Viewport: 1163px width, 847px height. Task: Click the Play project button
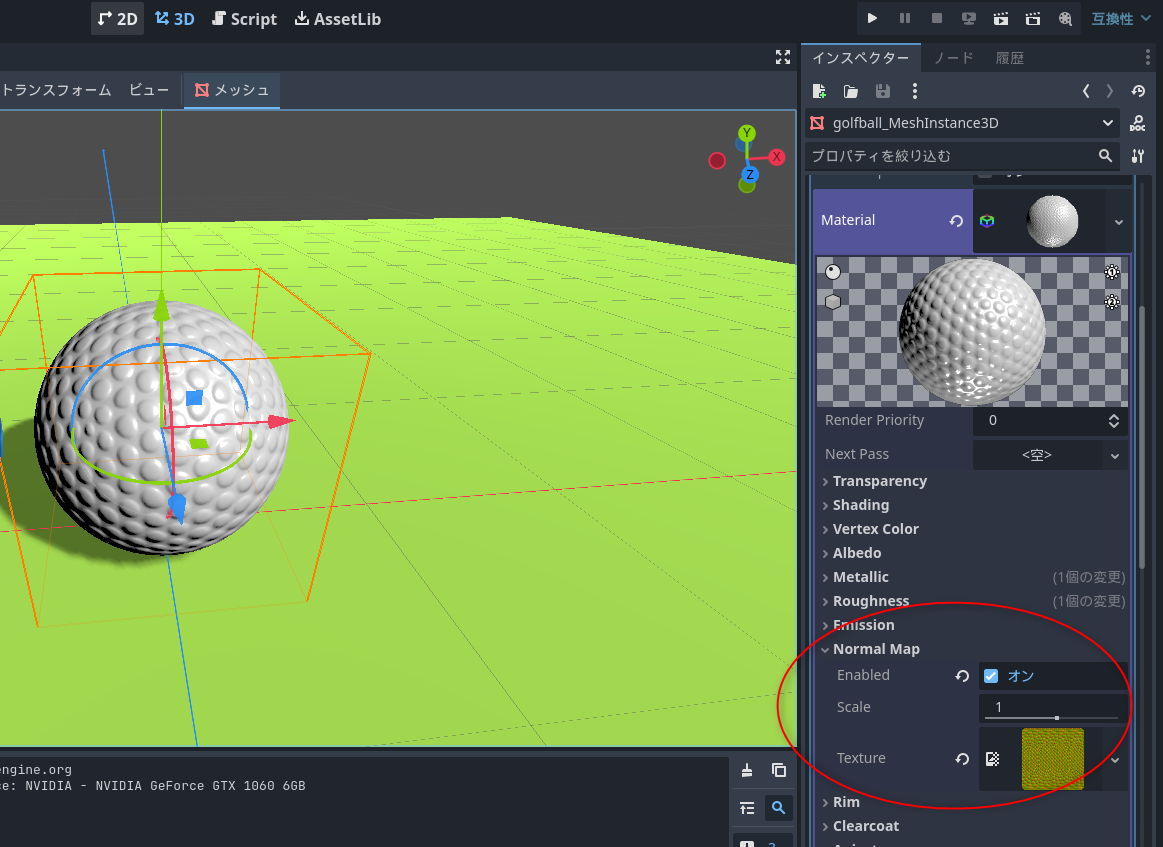tap(872, 18)
